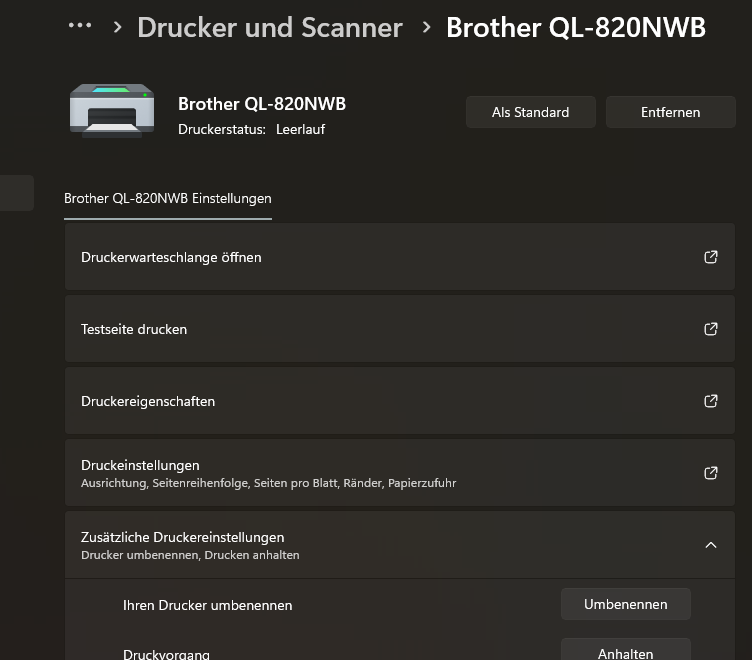Click external-link icon beside Druckereigenschaften

tap(711, 401)
